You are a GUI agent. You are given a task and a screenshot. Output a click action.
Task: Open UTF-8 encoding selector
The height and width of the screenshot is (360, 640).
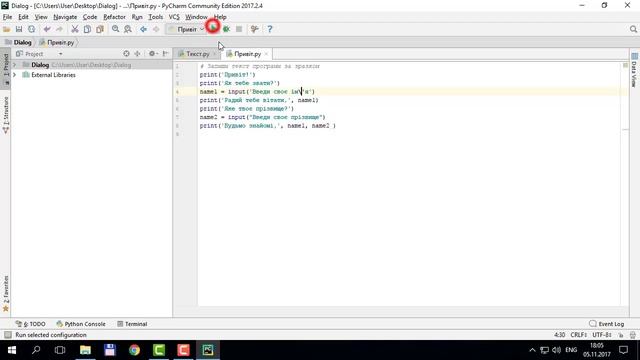[x=602, y=335]
